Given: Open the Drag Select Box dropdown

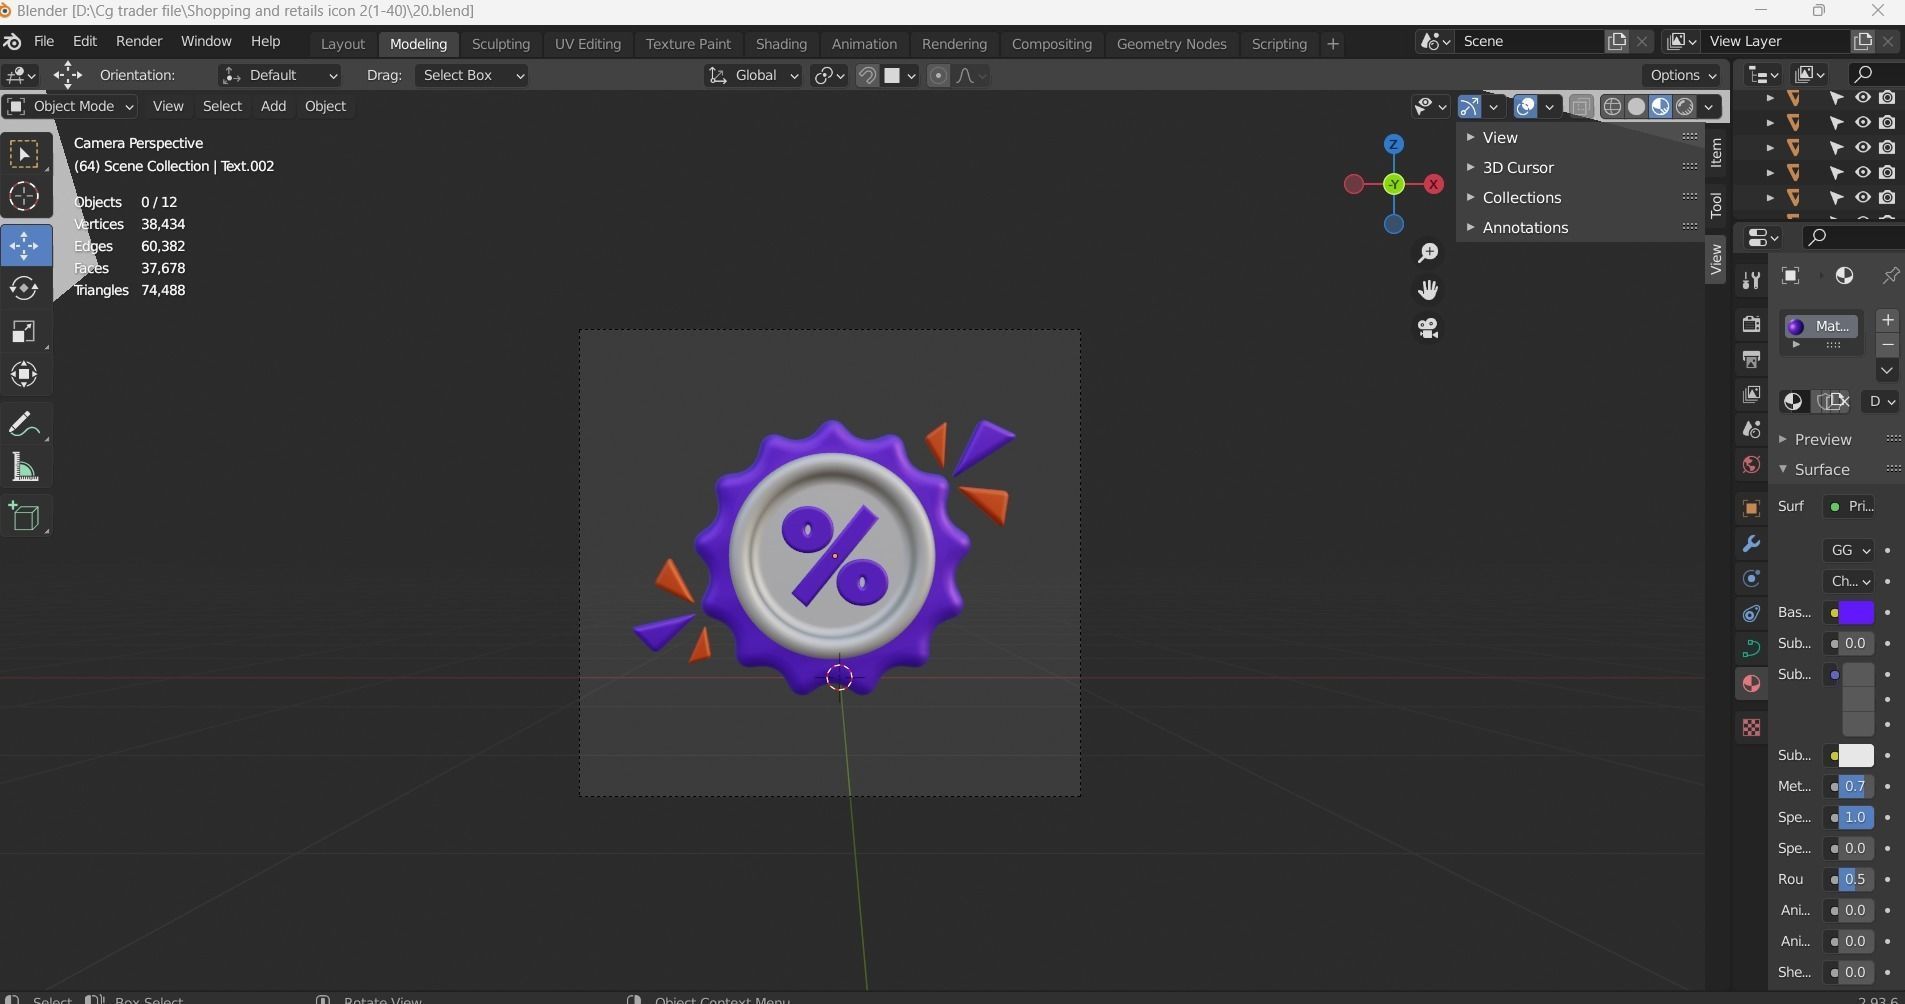Looking at the screenshot, I should (472, 76).
